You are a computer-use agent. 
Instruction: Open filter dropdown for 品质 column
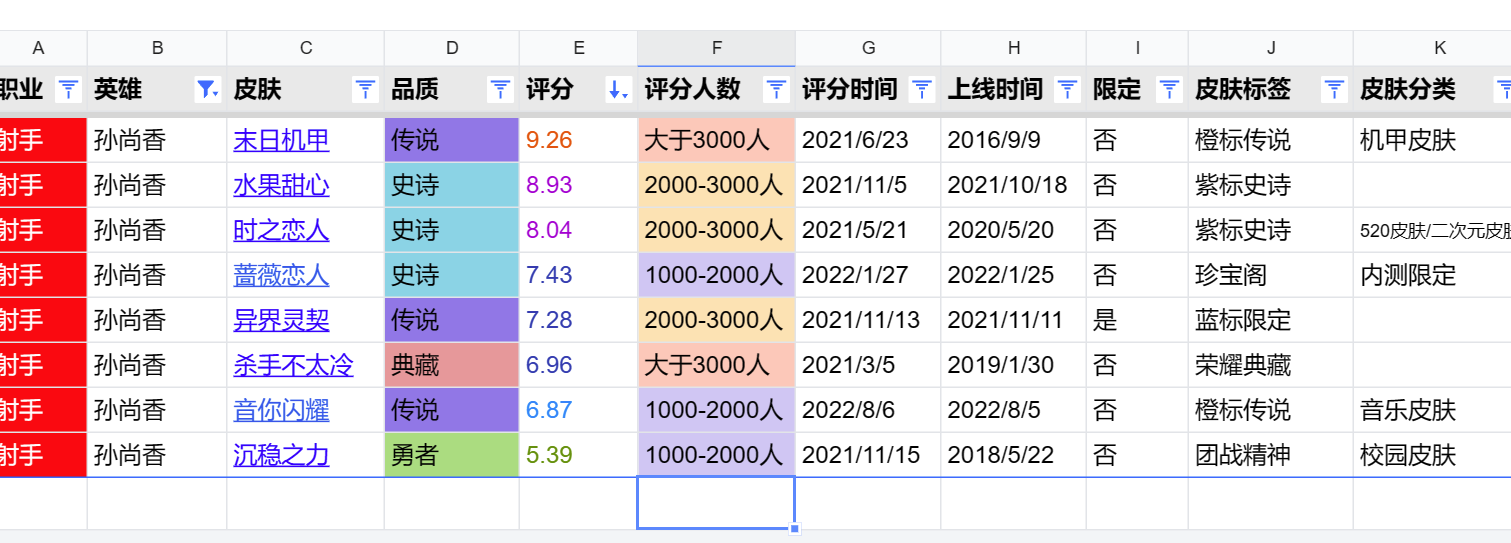tap(500, 90)
